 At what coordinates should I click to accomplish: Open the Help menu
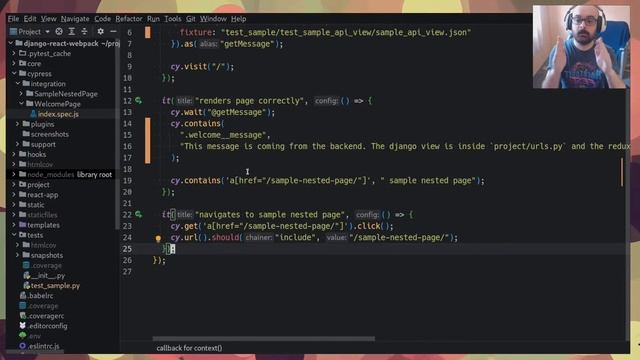click(x=238, y=19)
